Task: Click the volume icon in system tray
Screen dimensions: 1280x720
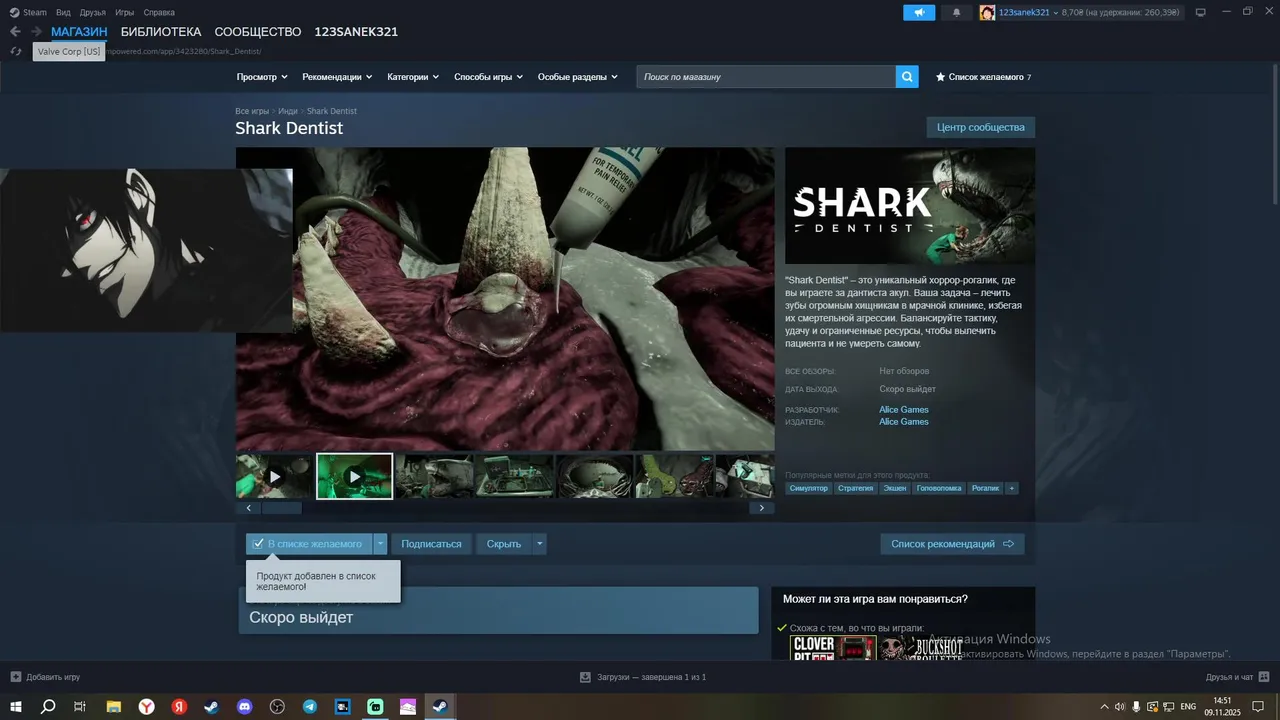Action: (x=1119, y=707)
